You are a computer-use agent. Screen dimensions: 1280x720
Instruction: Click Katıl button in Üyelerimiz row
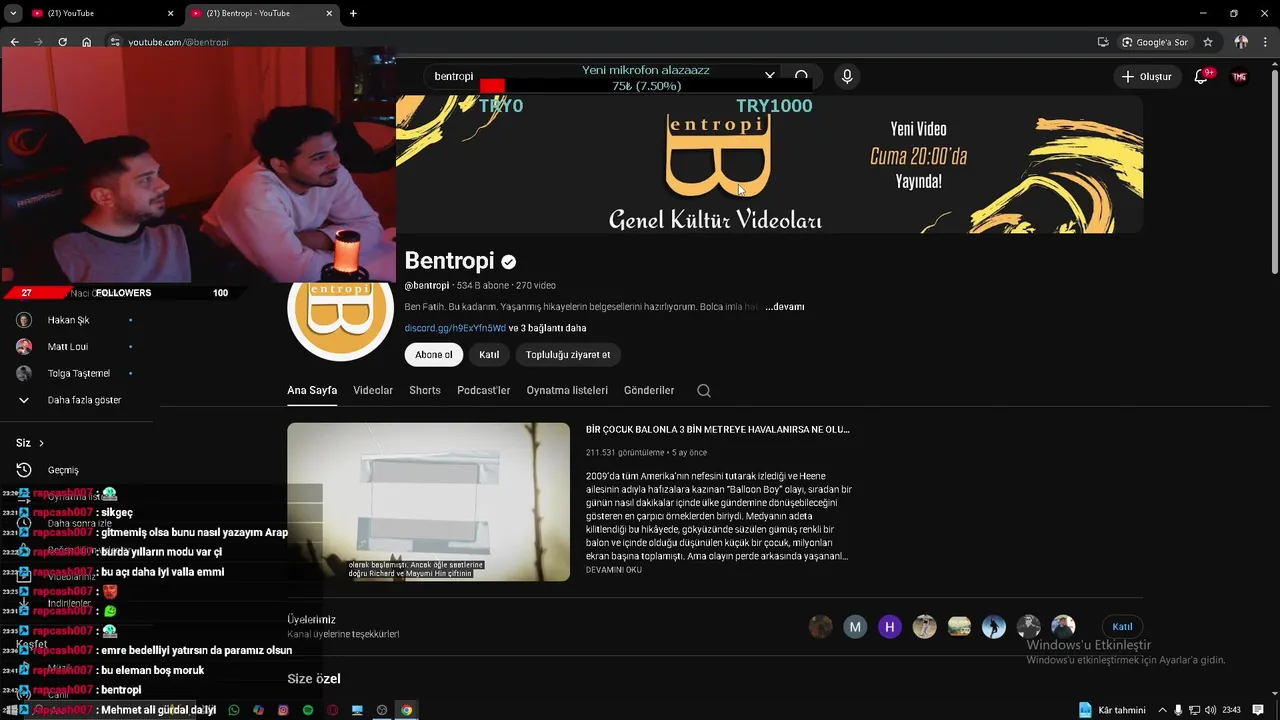[x=1122, y=626]
